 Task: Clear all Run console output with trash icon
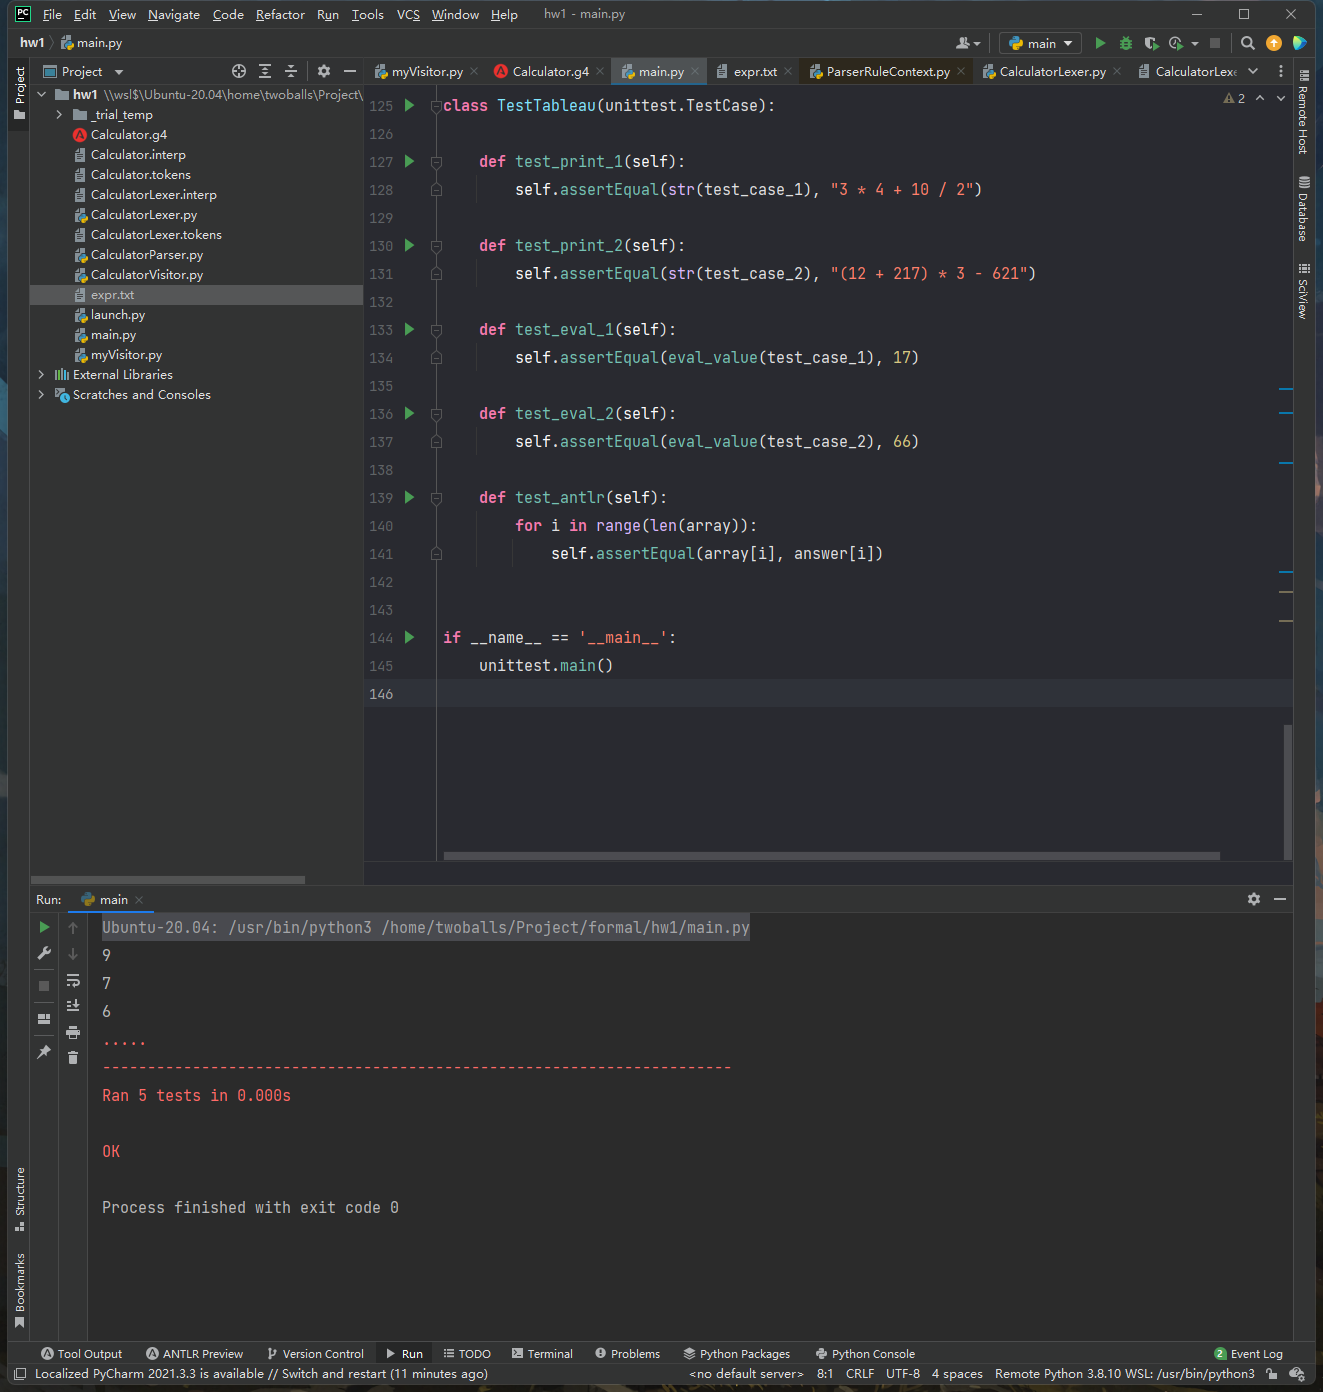coord(73,1058)
